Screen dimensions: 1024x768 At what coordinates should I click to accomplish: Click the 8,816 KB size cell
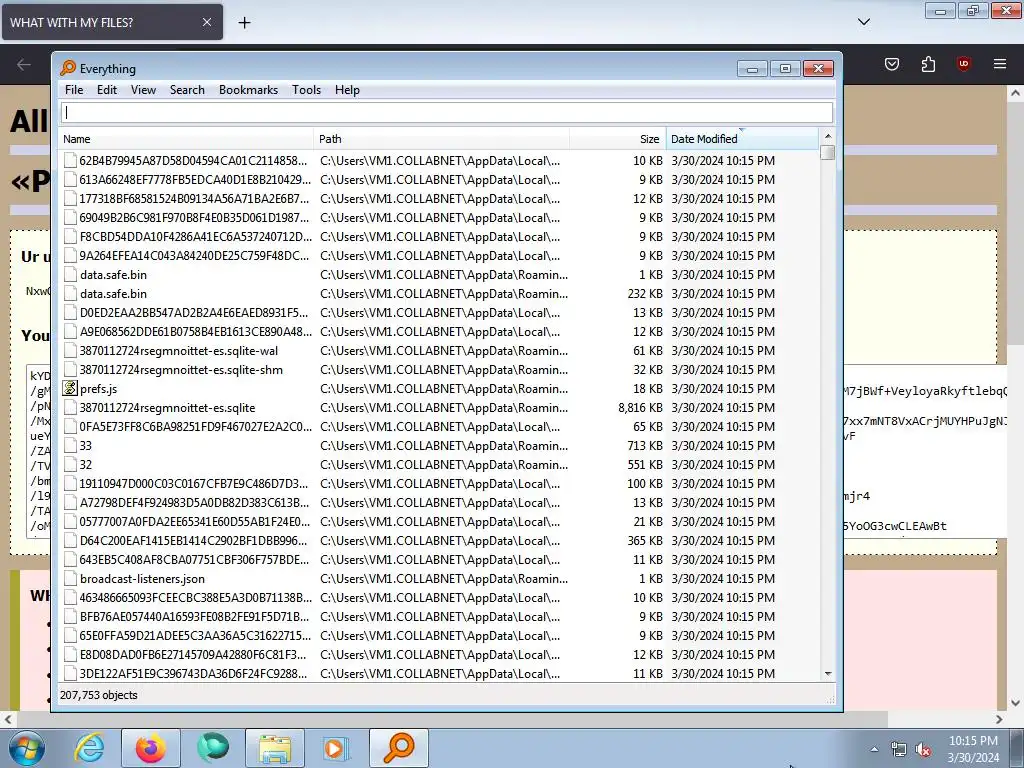tap(640, 408)
